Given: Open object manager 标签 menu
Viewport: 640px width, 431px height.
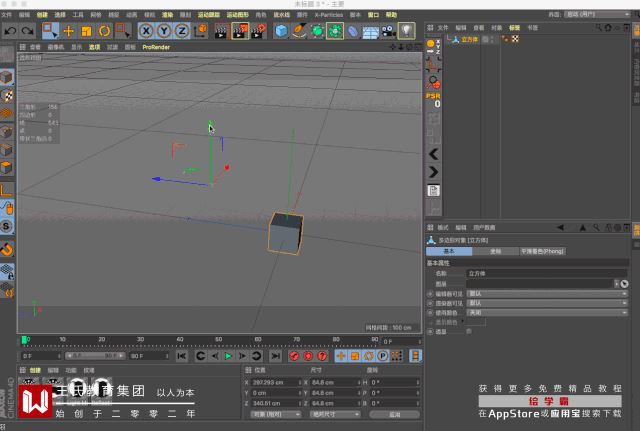Looking at the screenshot, I should (514, 28).
